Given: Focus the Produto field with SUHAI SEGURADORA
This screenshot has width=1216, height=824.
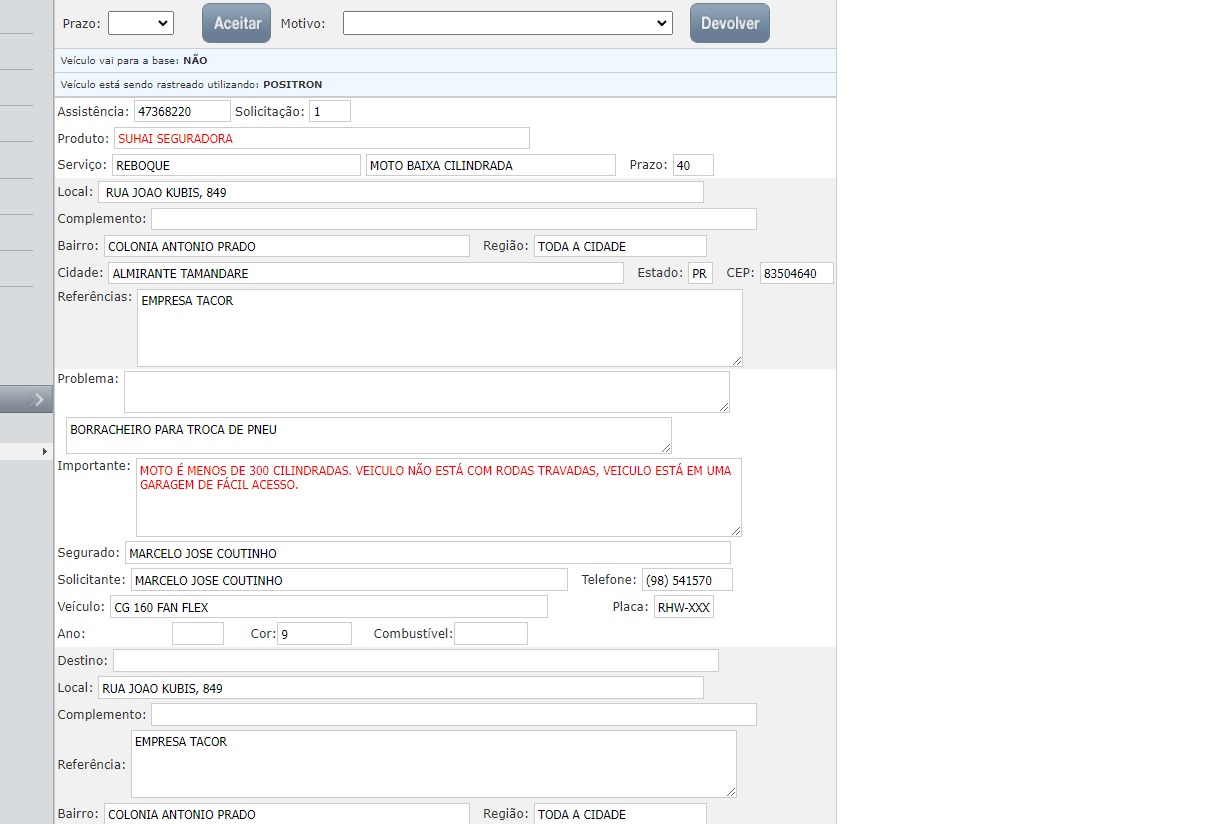Looking at the screenshot, I should point(321,138).
